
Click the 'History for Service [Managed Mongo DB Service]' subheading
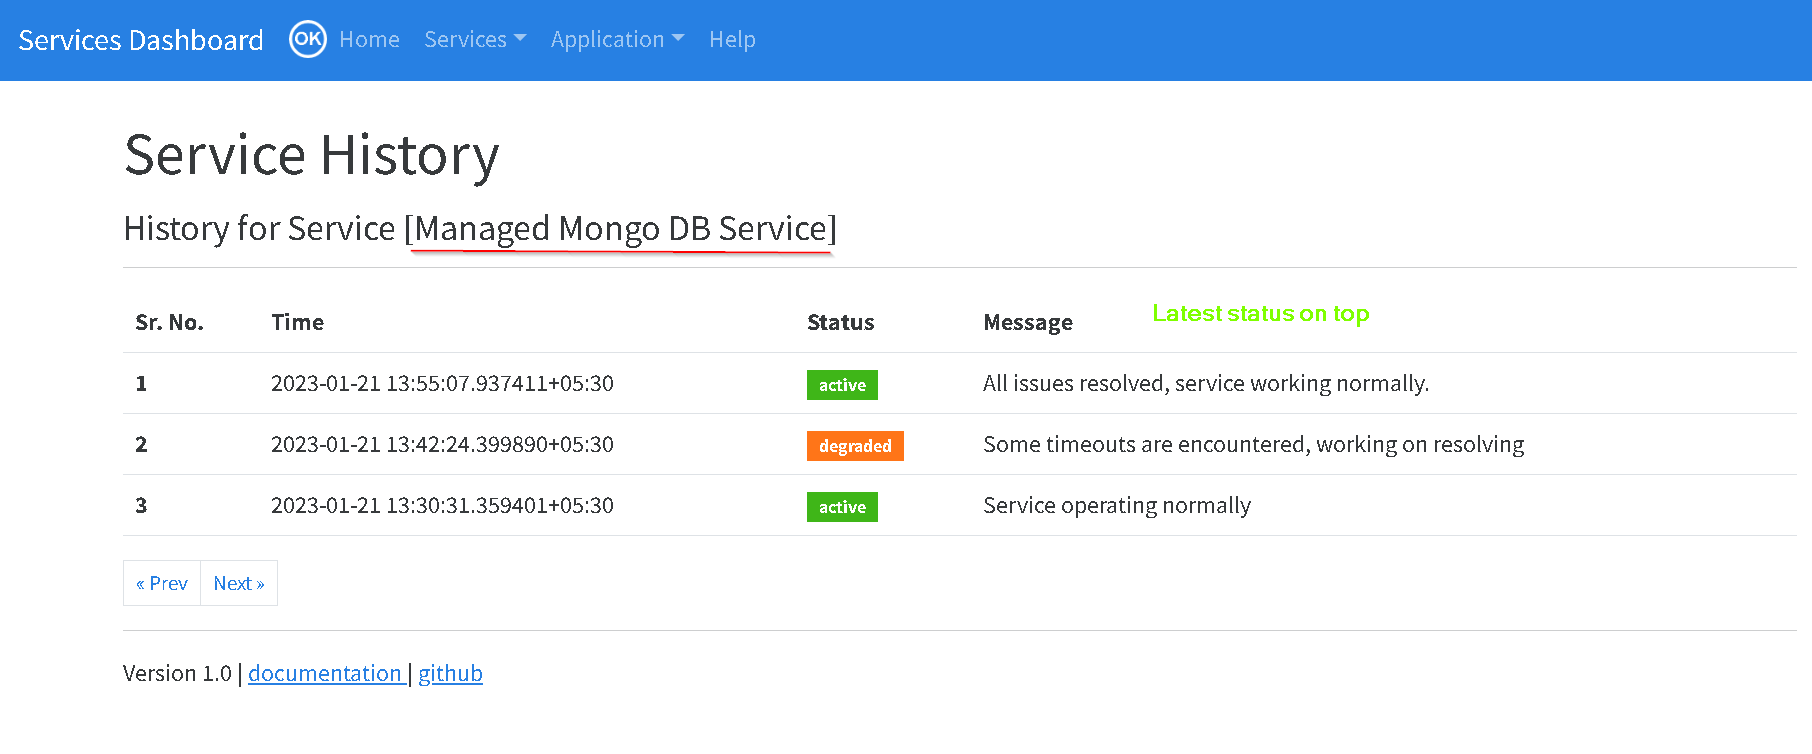pos(480,229)
